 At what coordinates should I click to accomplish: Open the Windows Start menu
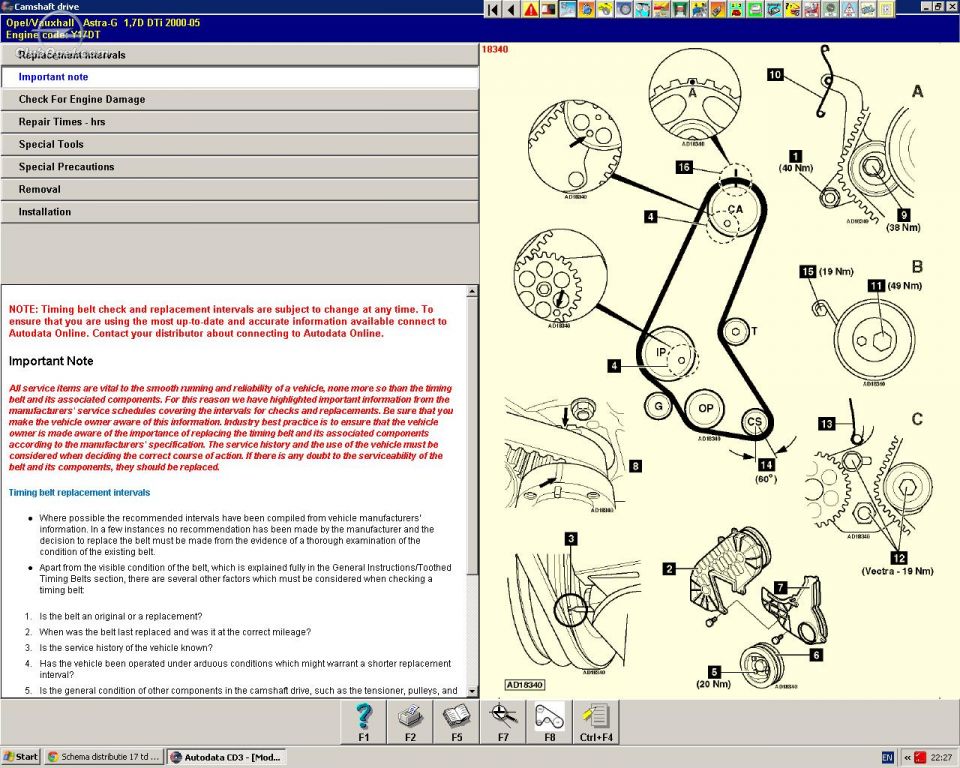[x=21, y=757]
